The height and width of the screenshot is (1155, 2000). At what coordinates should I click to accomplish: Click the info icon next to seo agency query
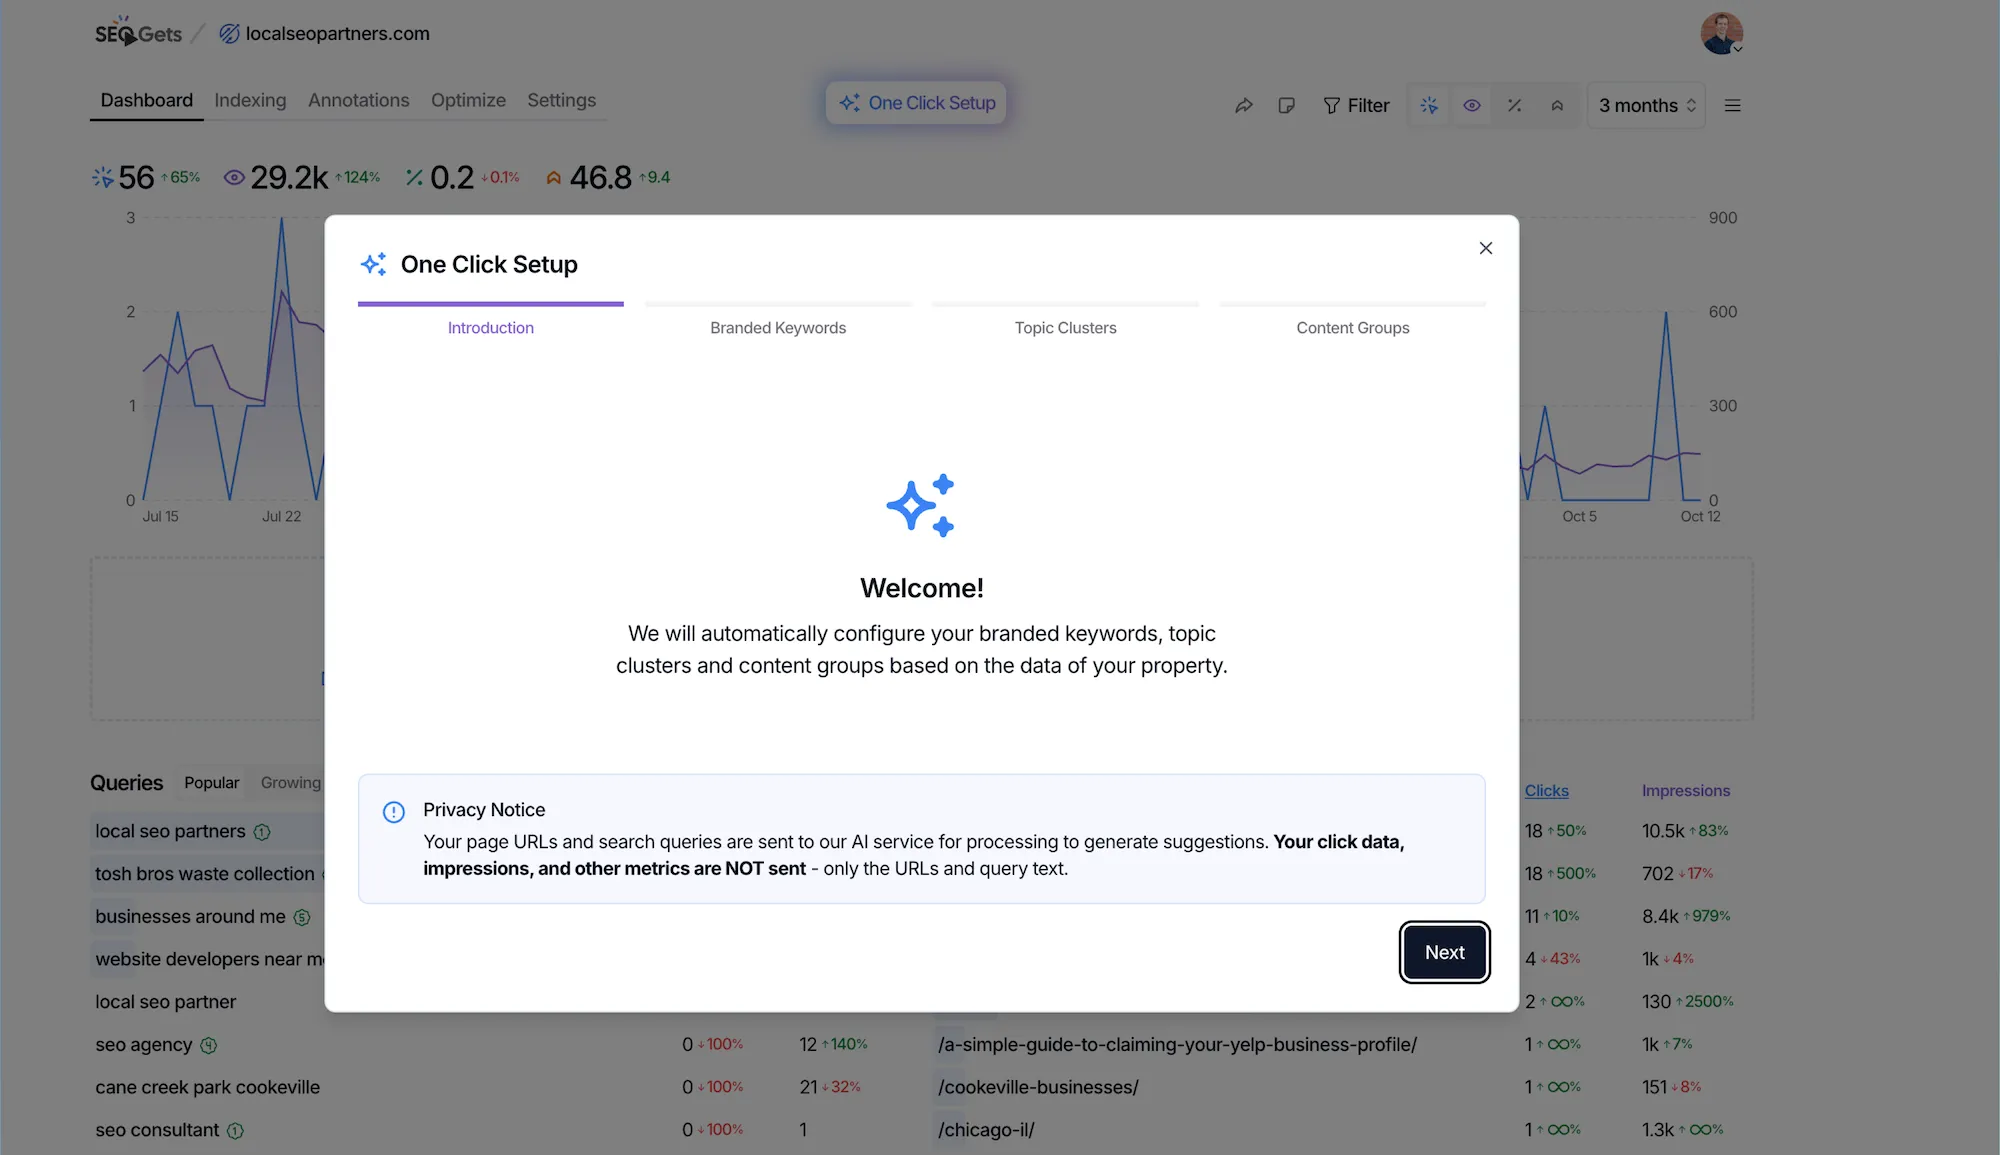tap(208, 1045)
